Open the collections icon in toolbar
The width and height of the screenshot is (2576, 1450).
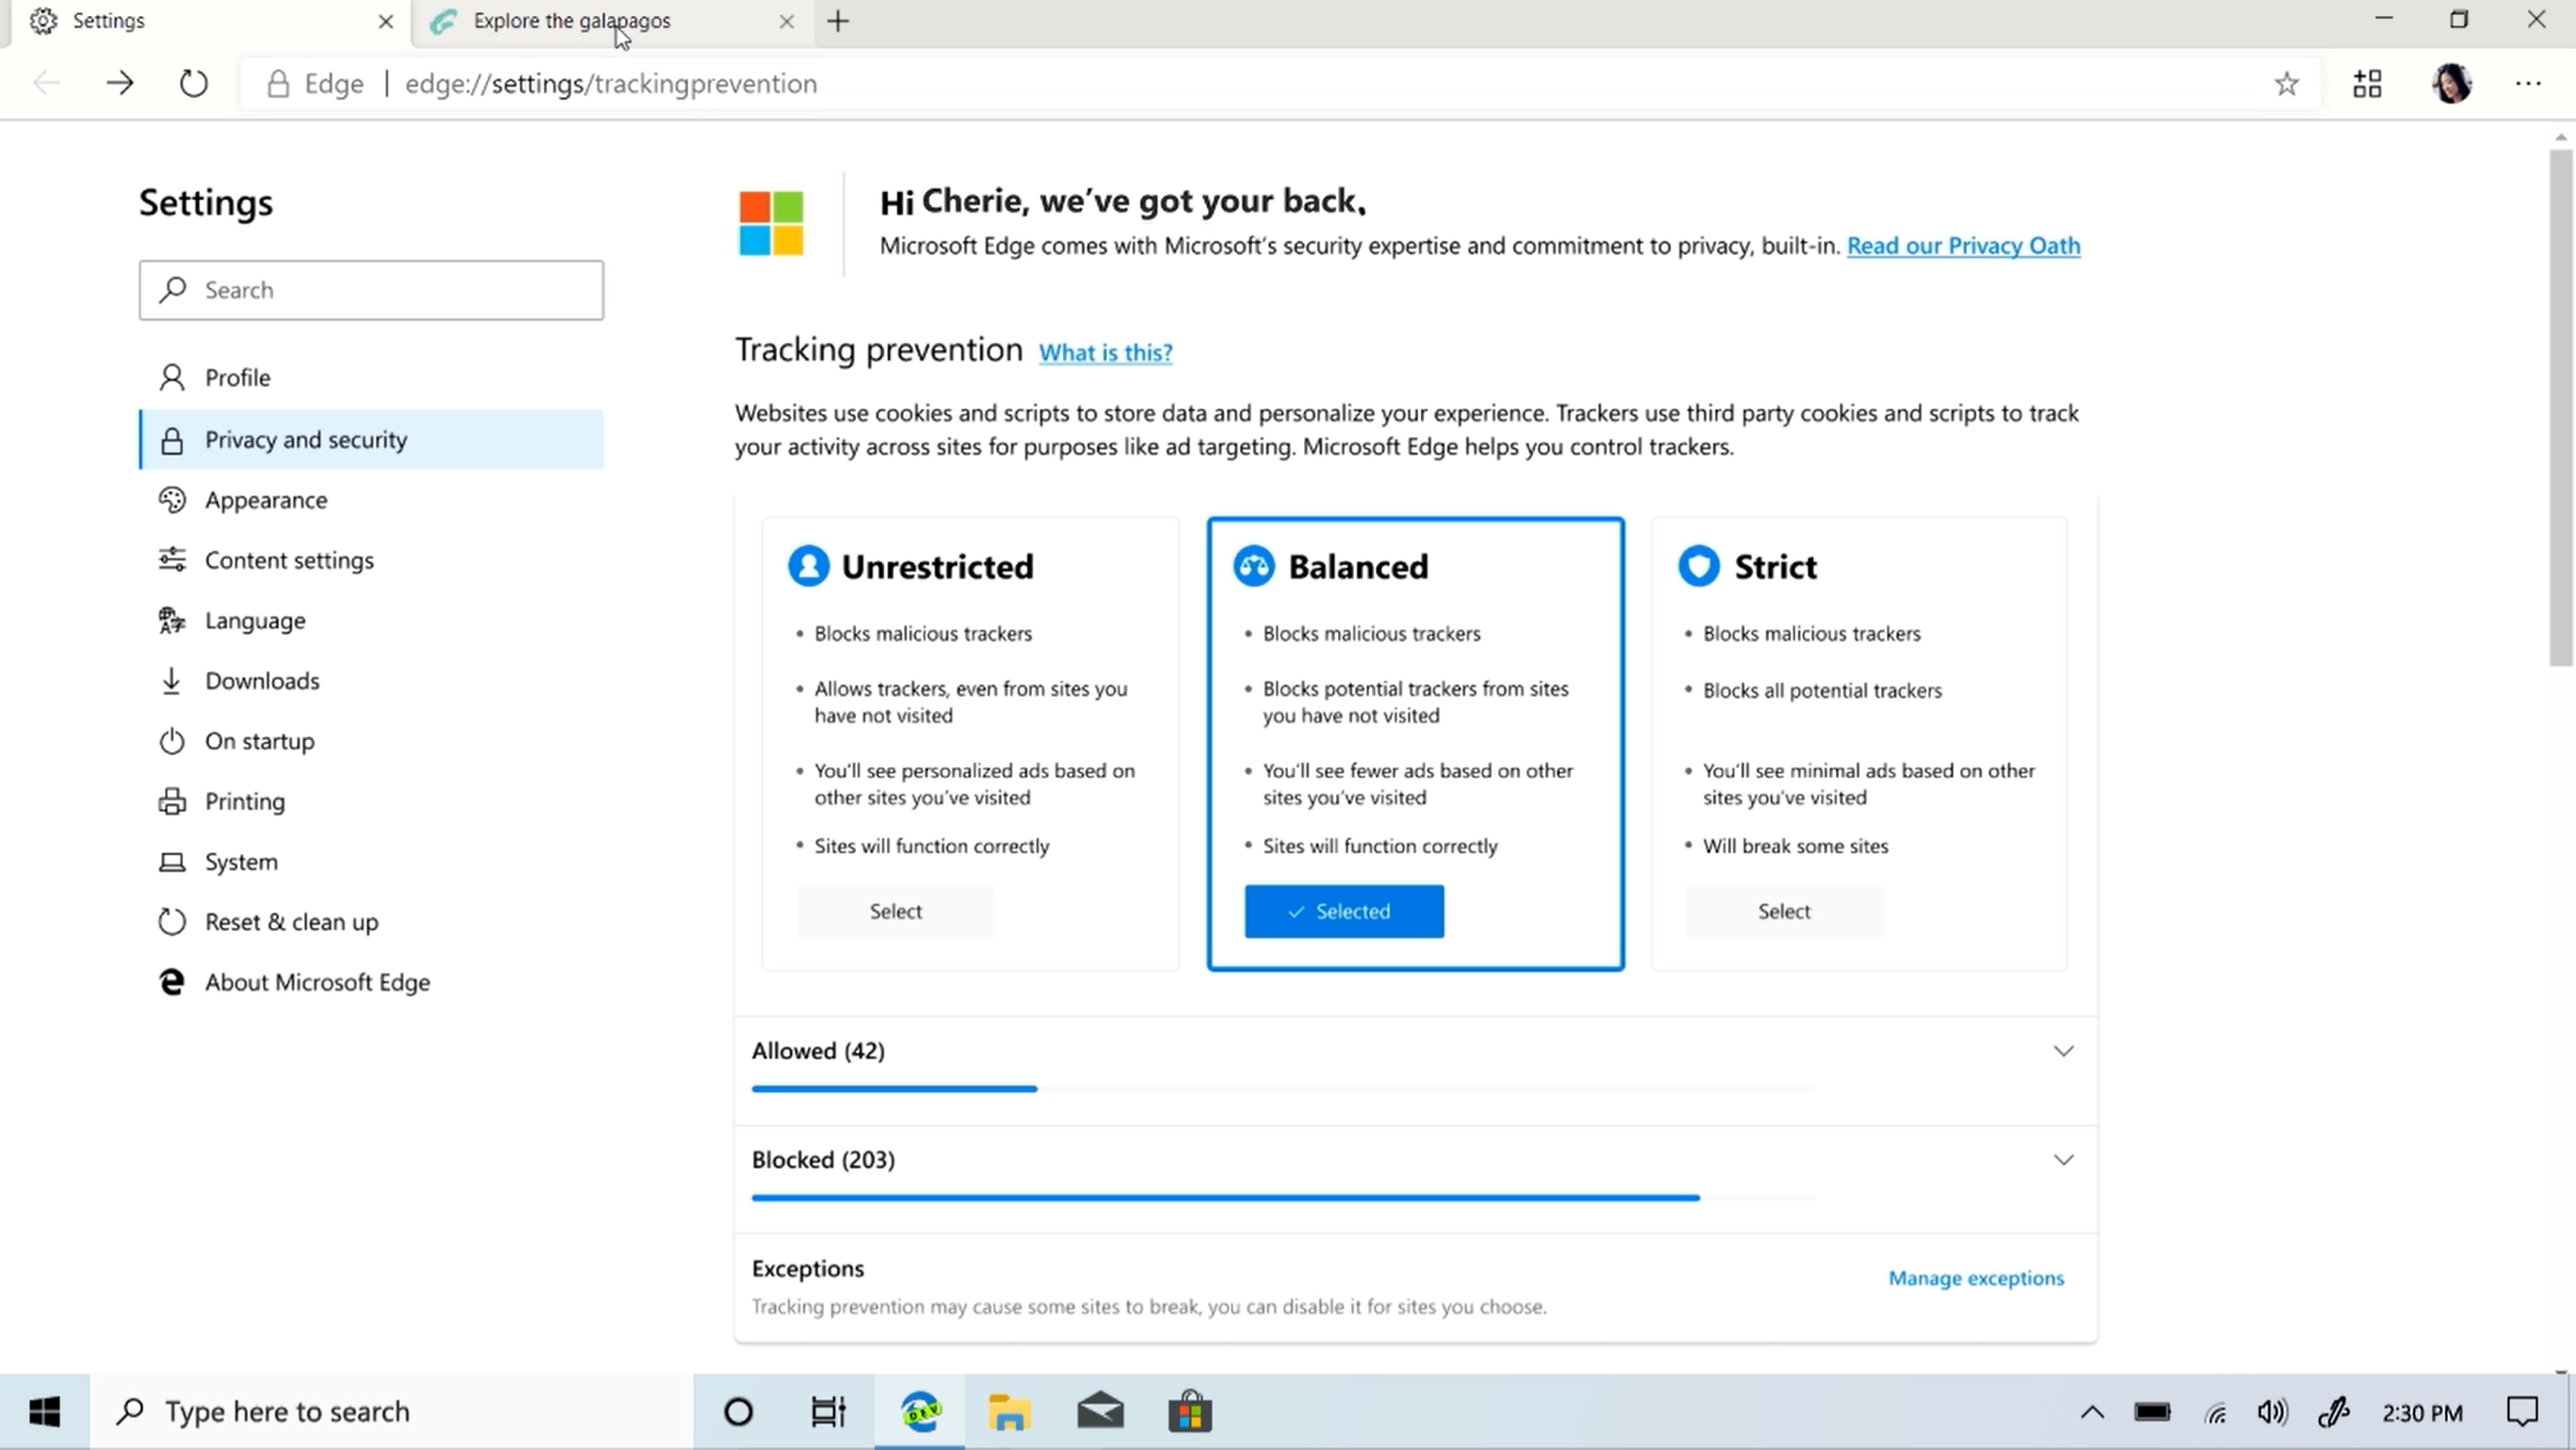(2367, 83)
